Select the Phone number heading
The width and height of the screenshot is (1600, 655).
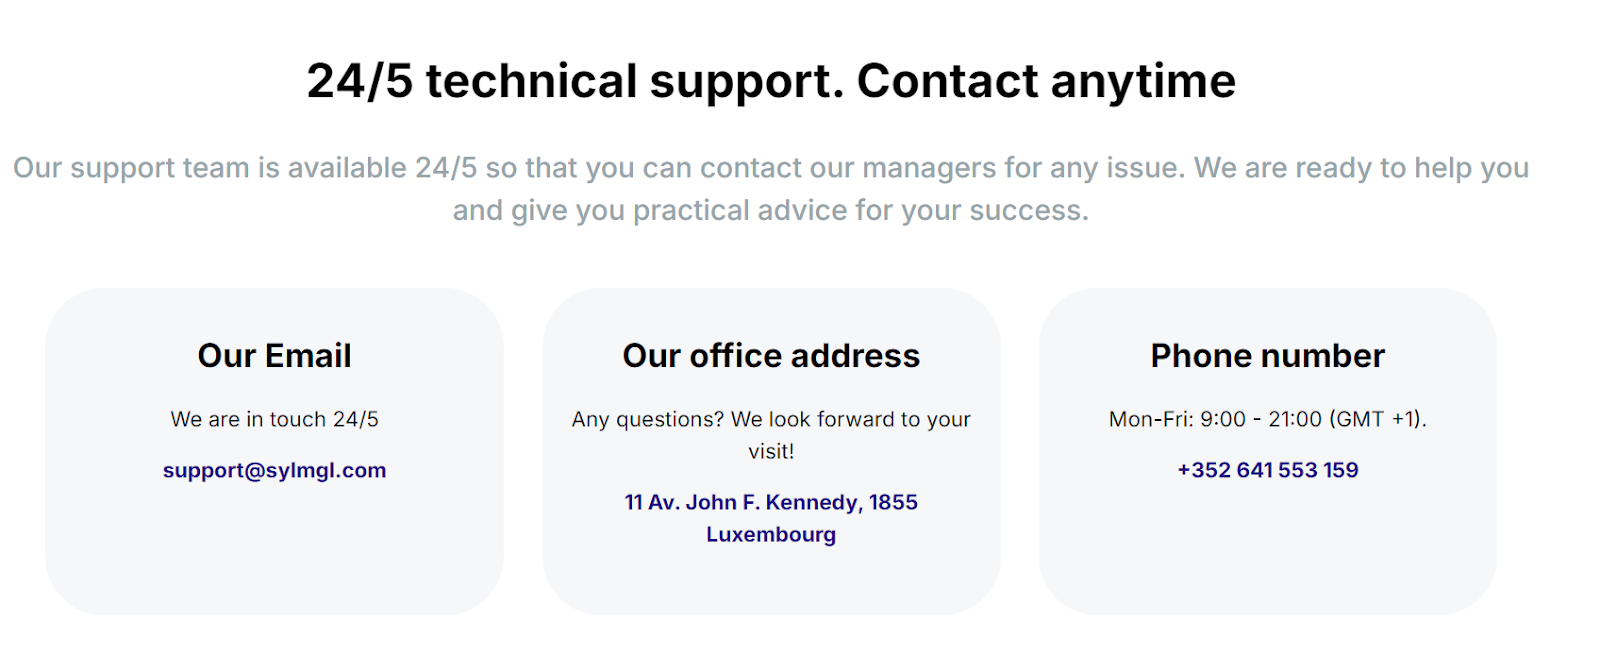point(1267,356)
